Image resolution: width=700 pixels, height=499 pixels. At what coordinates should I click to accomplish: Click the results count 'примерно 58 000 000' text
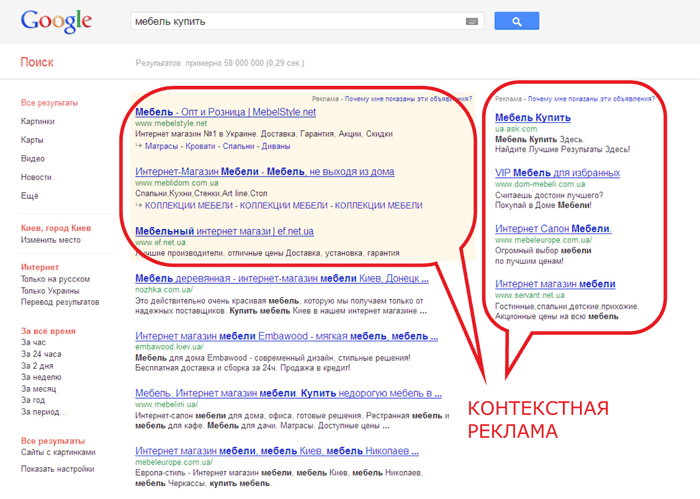[225, 63]
